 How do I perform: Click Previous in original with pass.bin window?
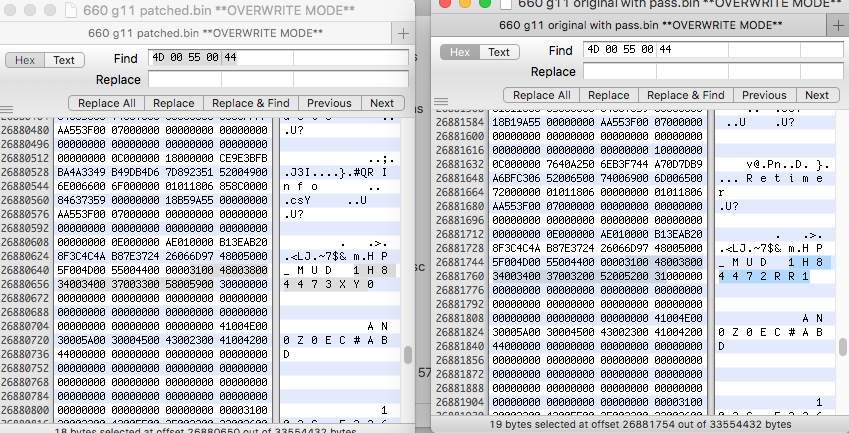[x=764, y=95]
